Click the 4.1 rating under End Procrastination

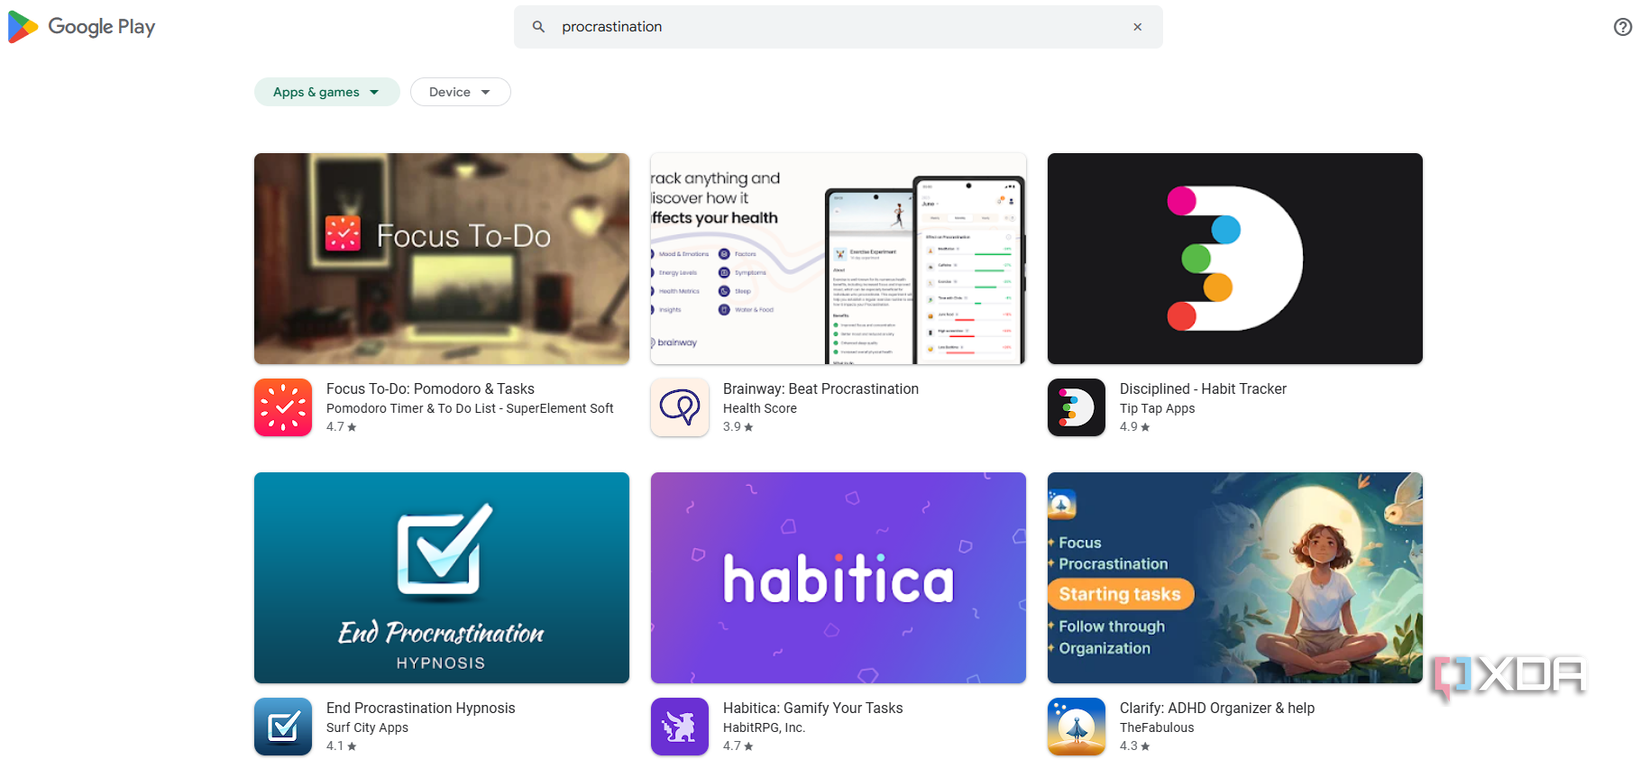pos(341,746)
